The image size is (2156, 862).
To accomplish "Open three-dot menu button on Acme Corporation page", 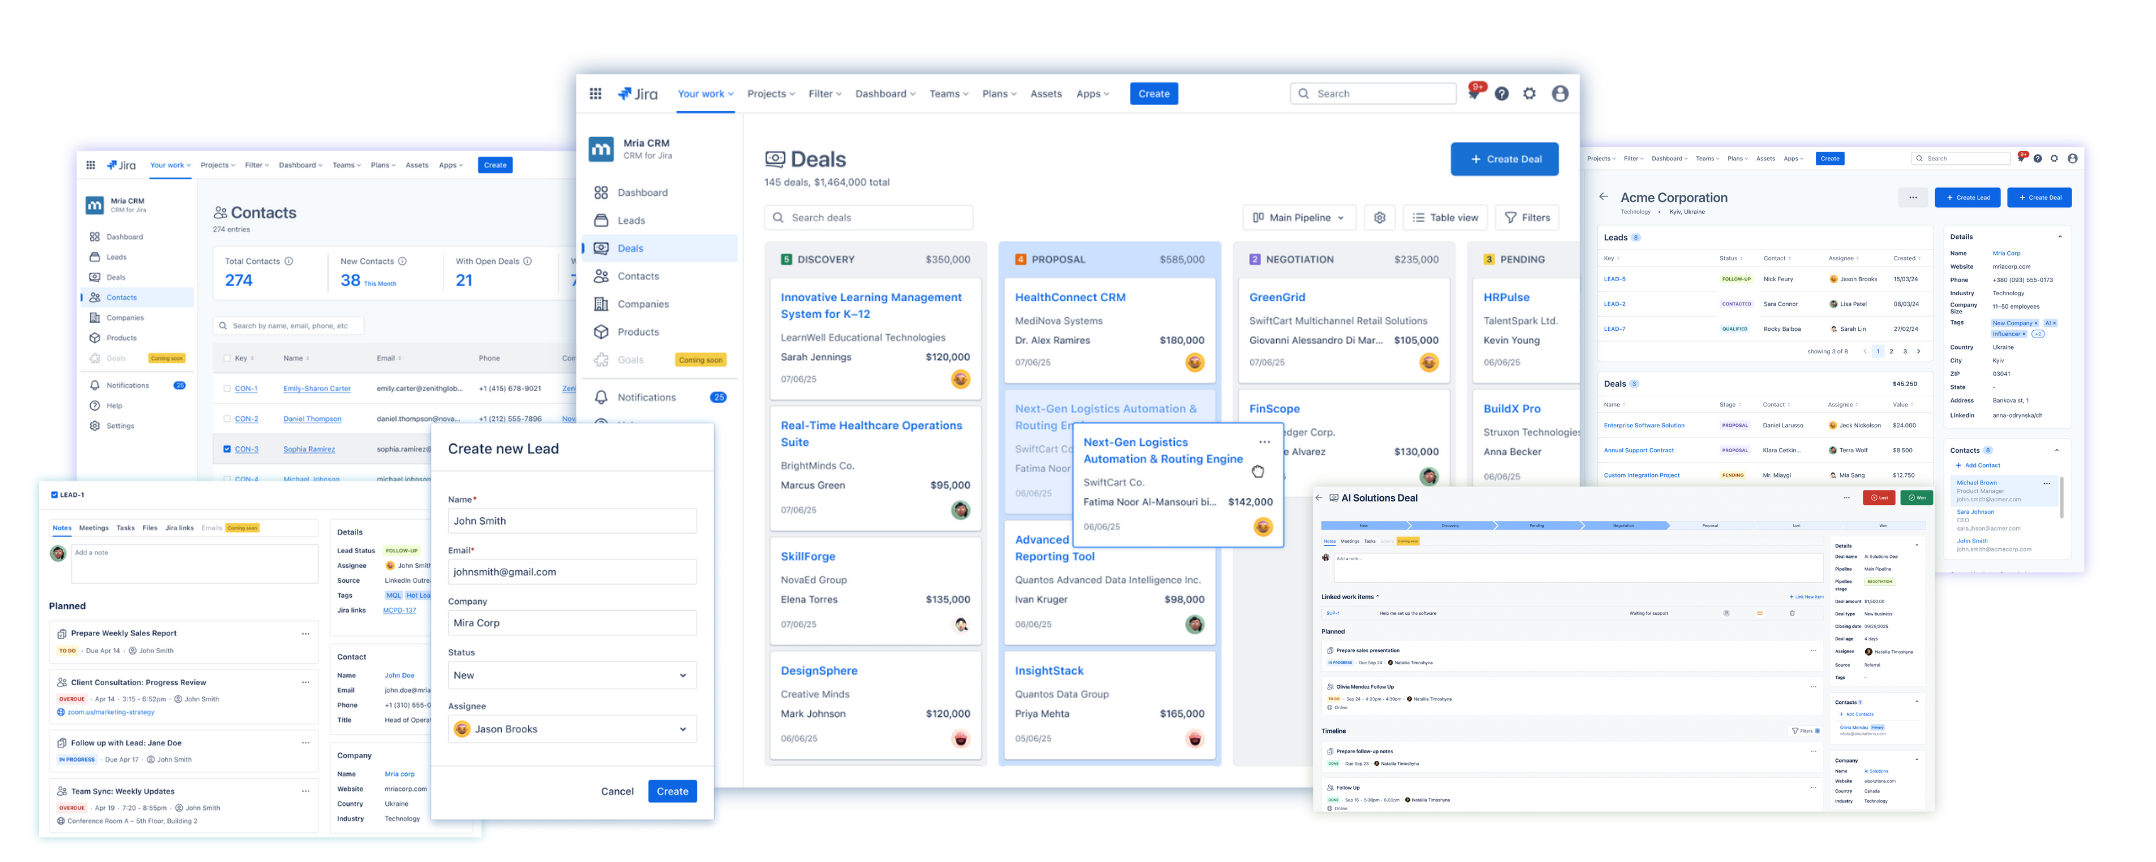I will tap(1913, 198).
